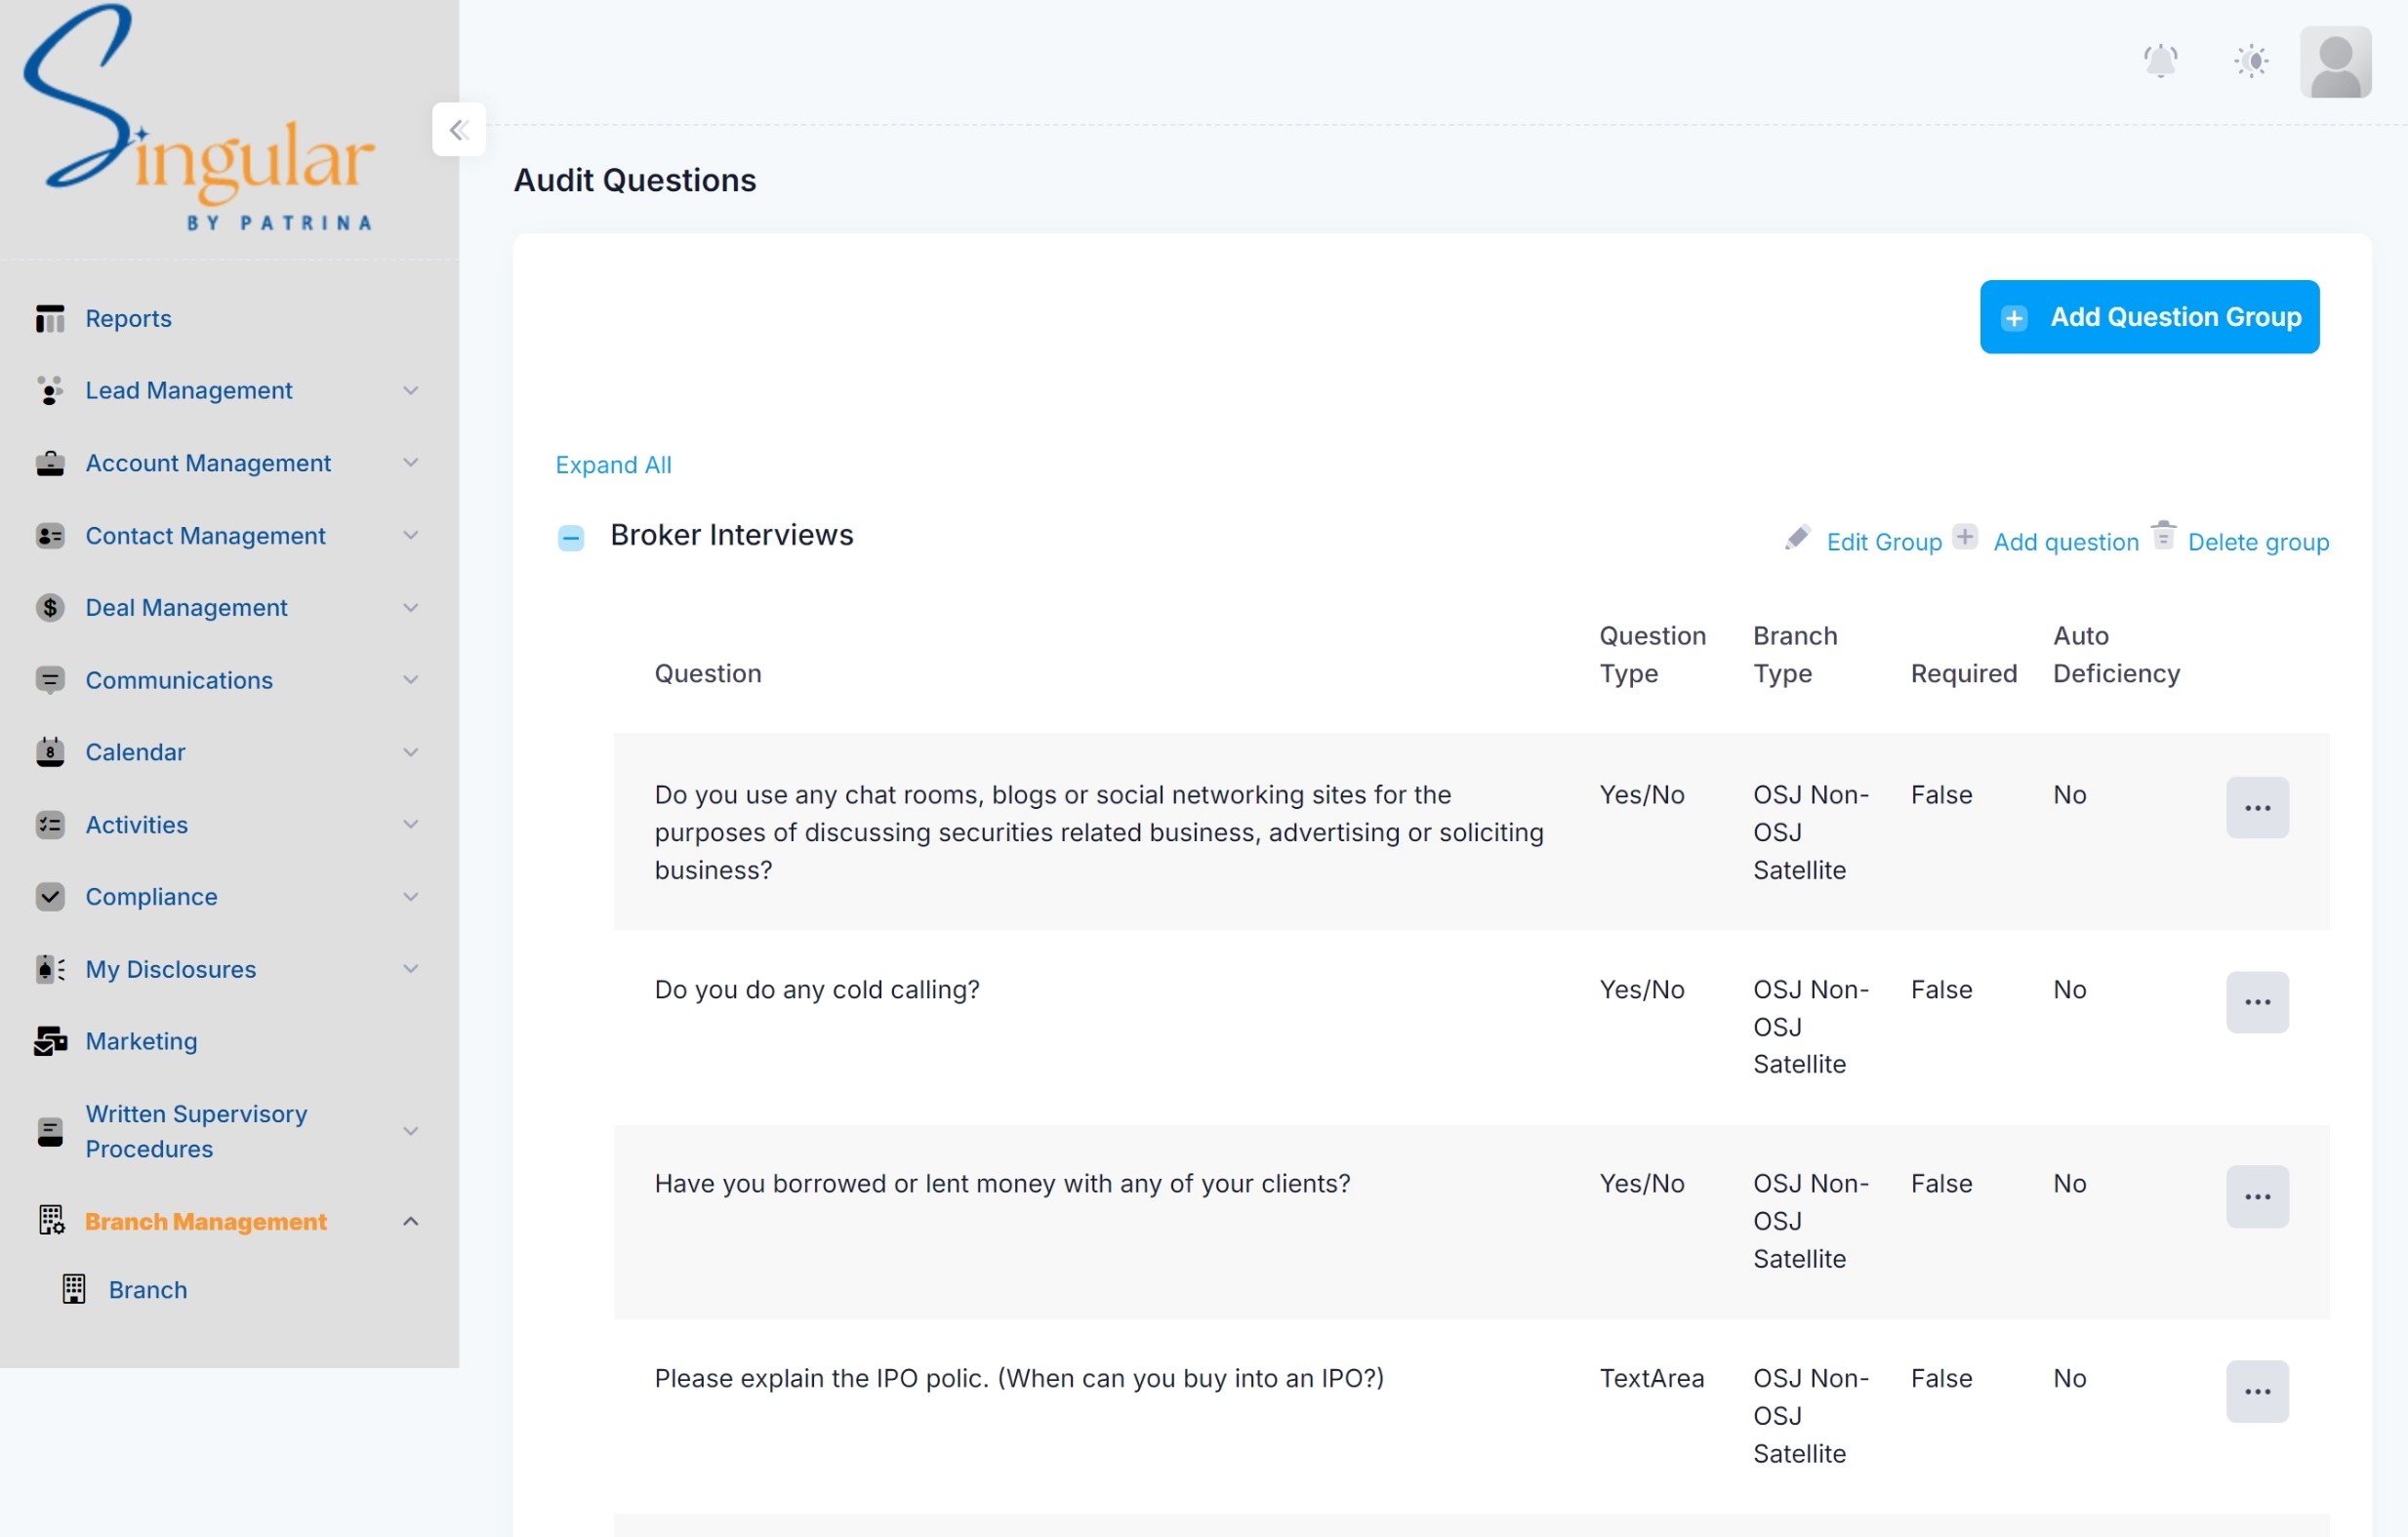Viewport: 2408px width, 1537px height.
Task: Open actions menu for IPO policy question
Action: [x=2257, y=1392]
